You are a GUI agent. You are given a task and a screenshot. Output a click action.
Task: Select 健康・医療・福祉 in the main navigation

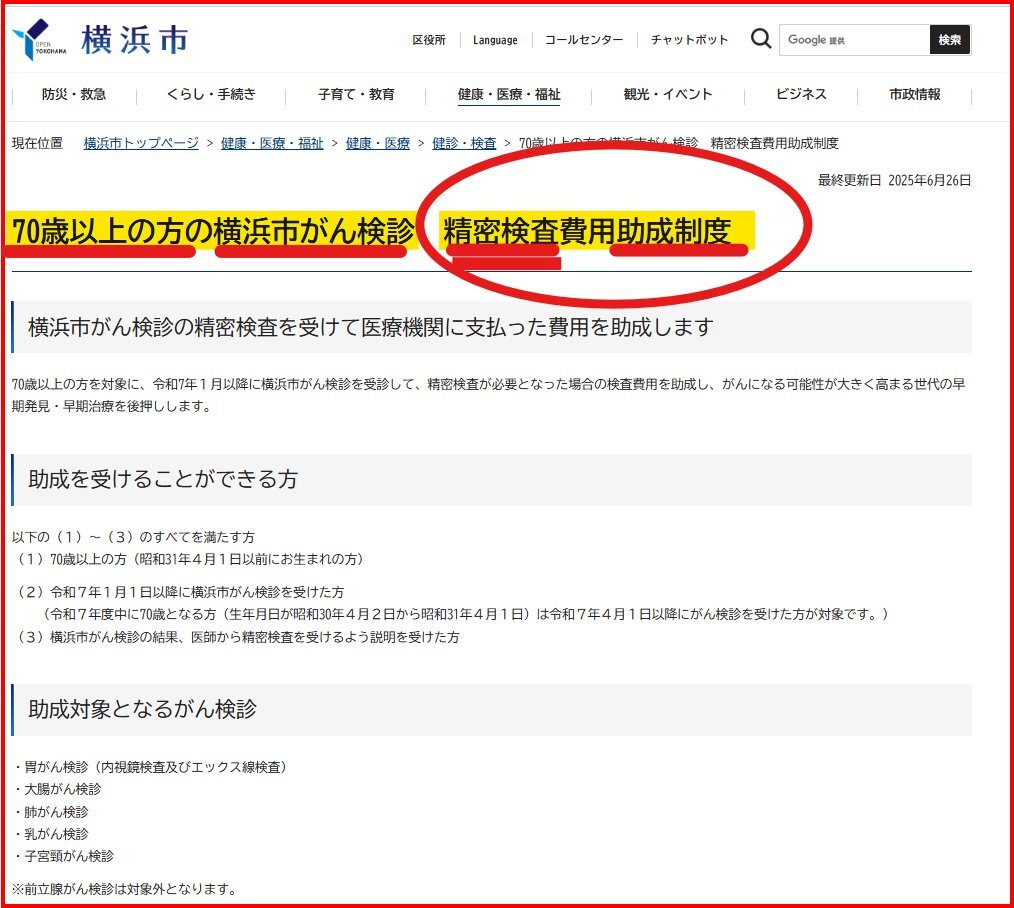point(509,95)
